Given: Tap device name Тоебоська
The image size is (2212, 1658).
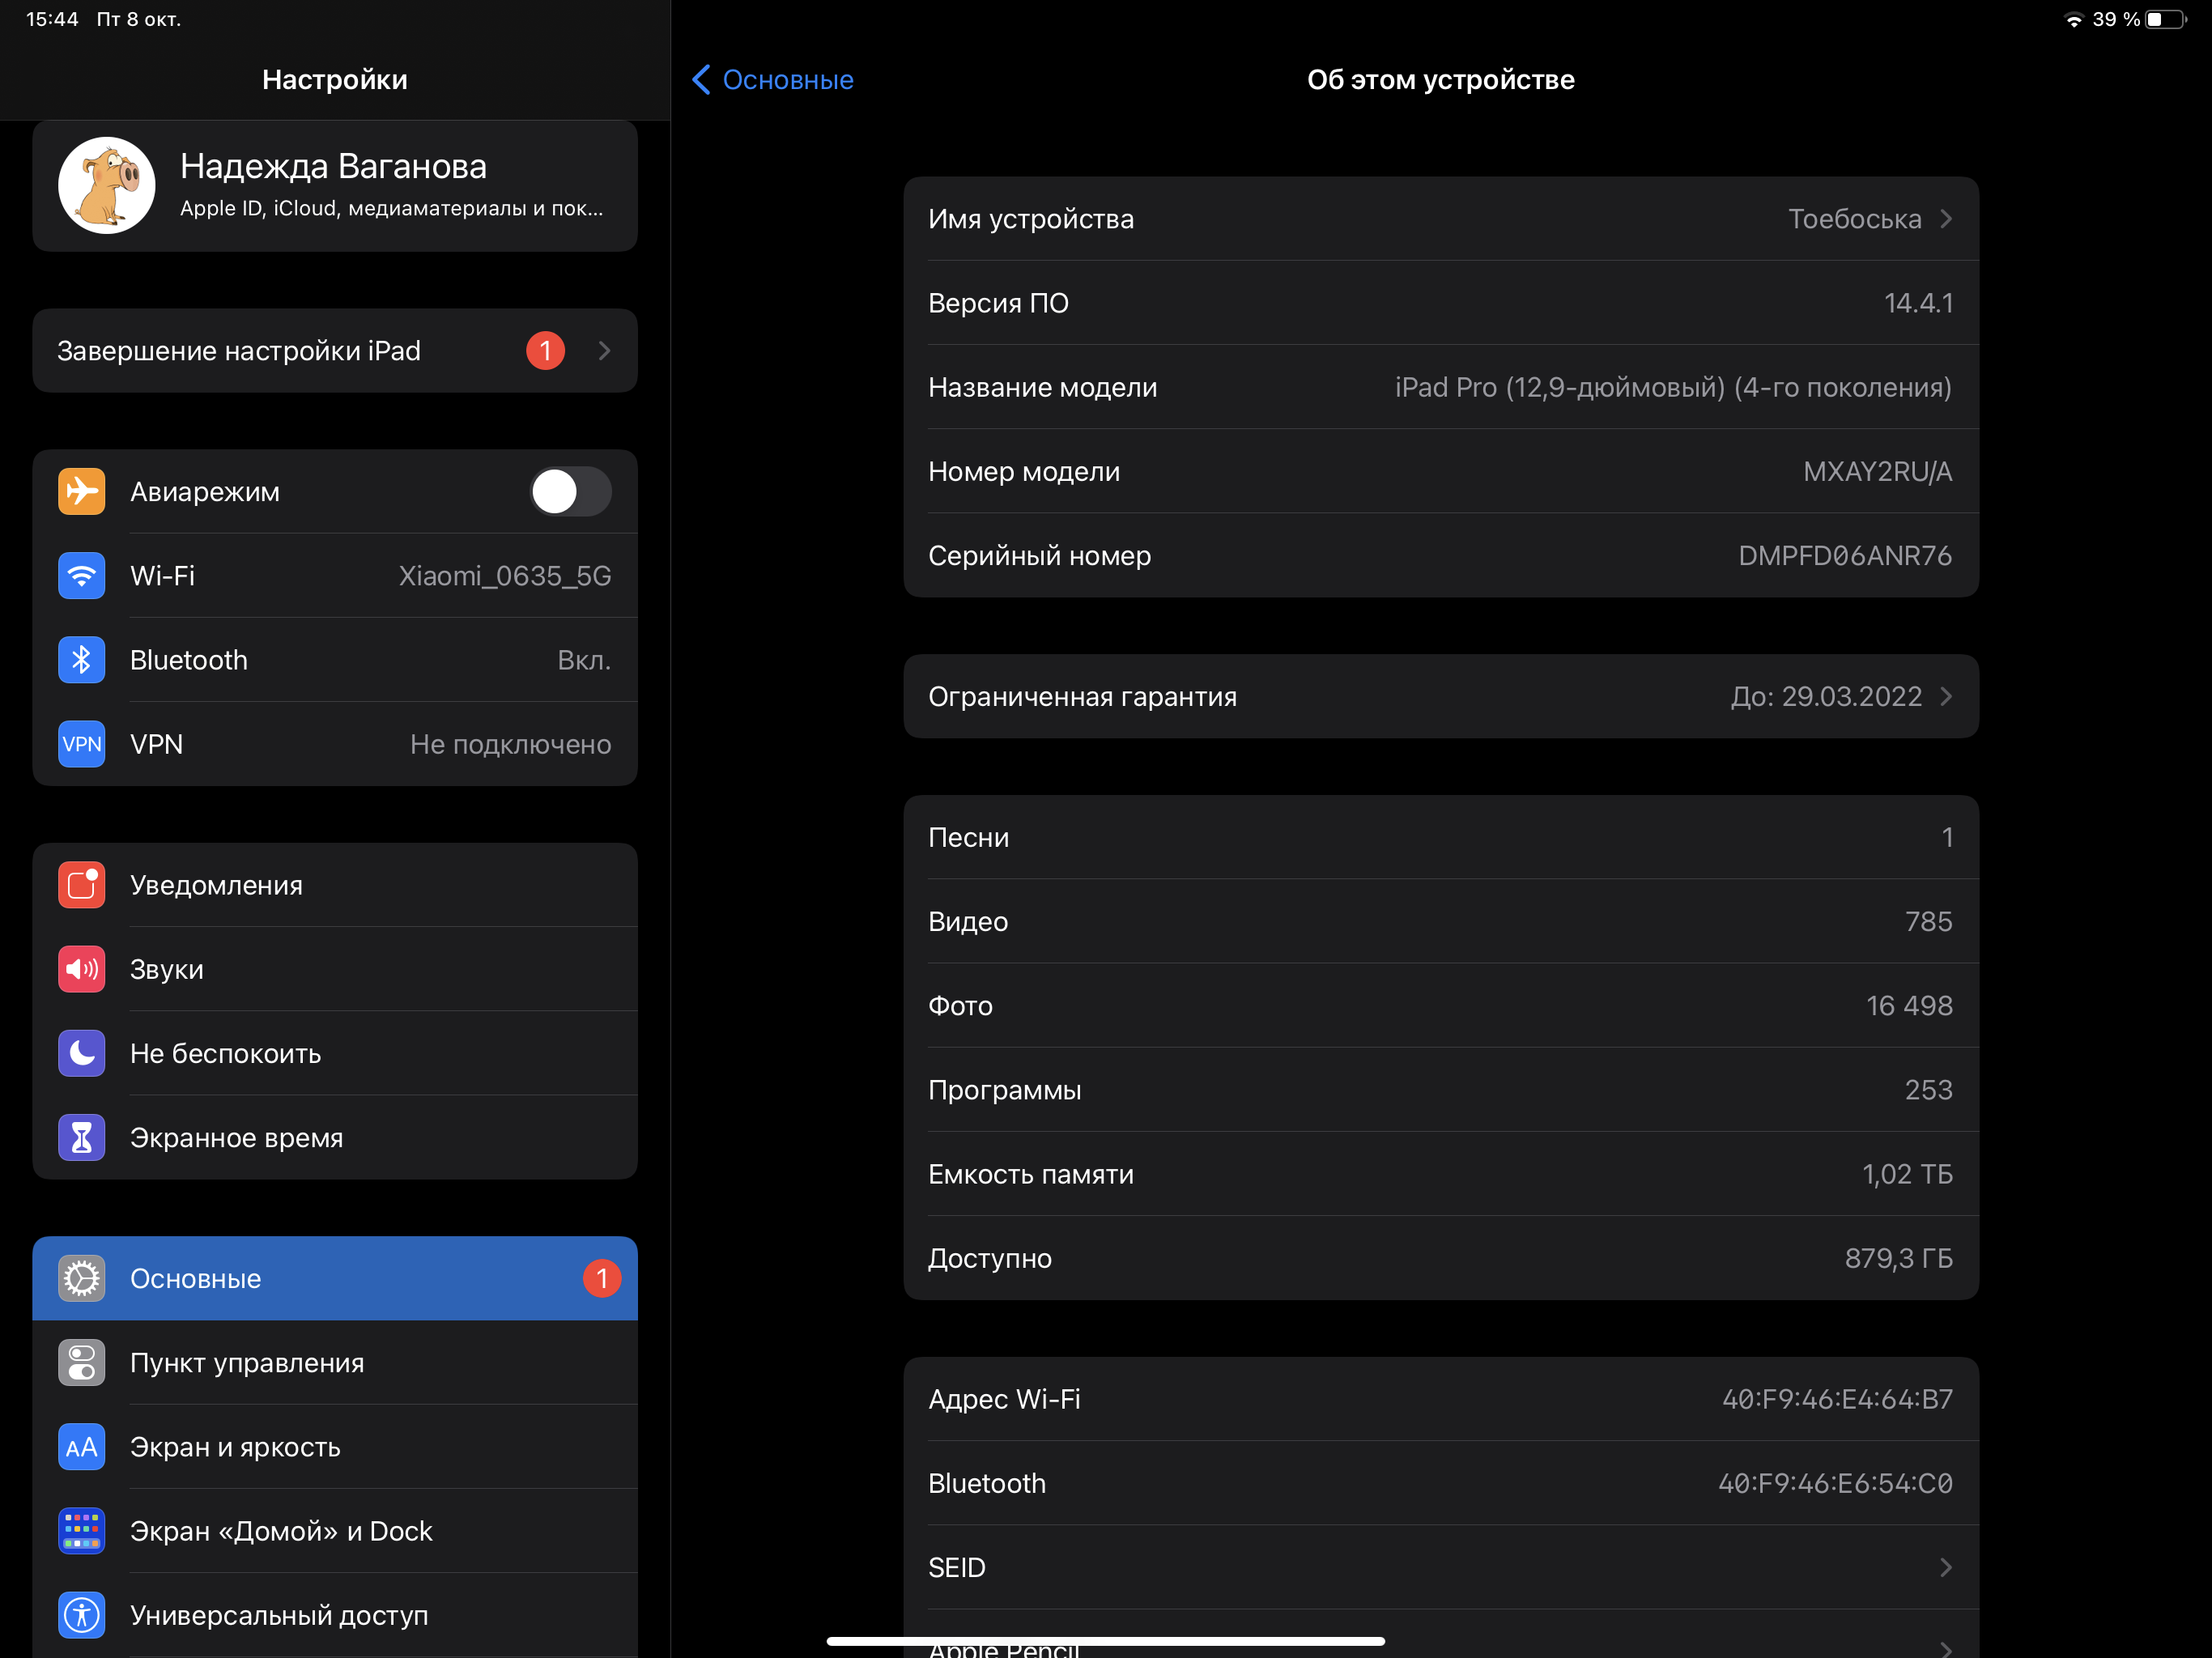Looking at the screenshot, I should click(x=1855, y=219).
